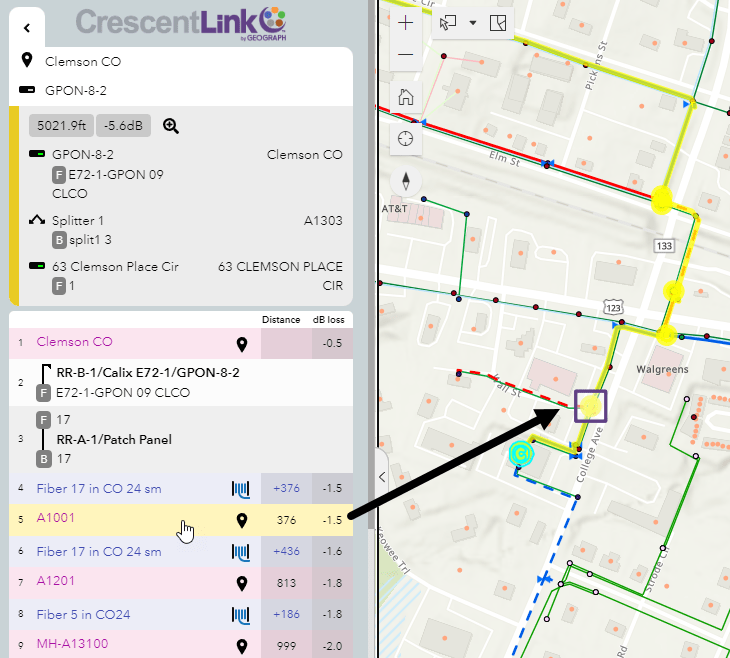Collapse the side panel with chevron handle
This screenshot has width=730, height=658.
pos(382,477)
